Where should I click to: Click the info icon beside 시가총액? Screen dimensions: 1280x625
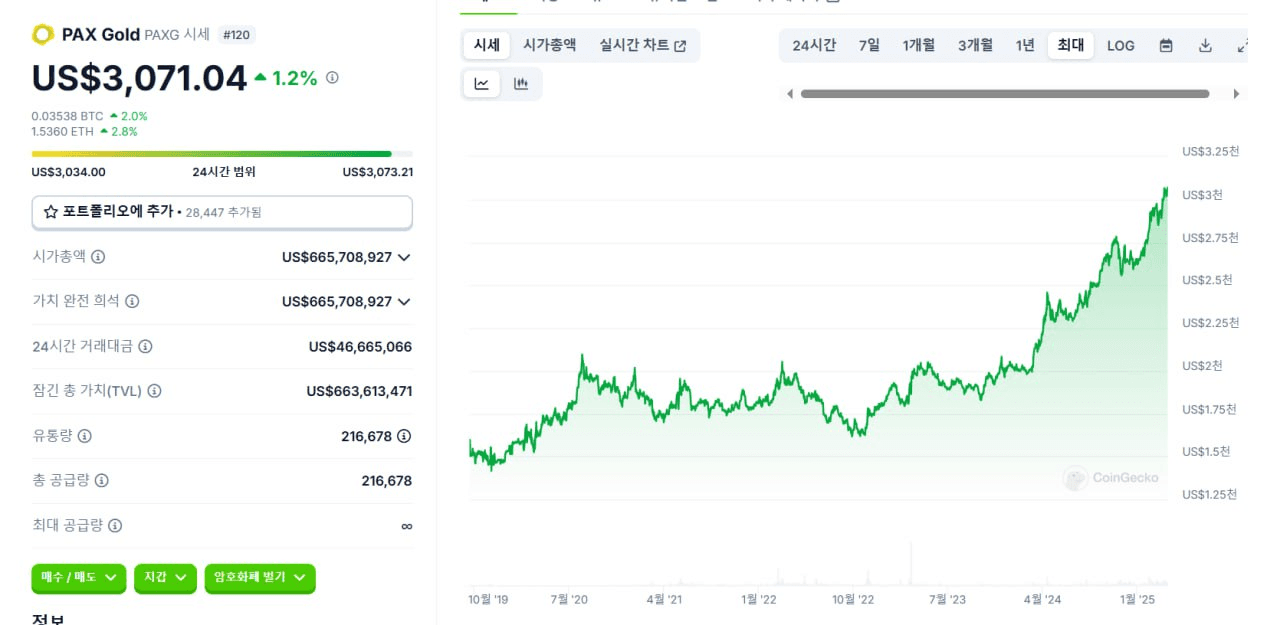pos(98,257)
